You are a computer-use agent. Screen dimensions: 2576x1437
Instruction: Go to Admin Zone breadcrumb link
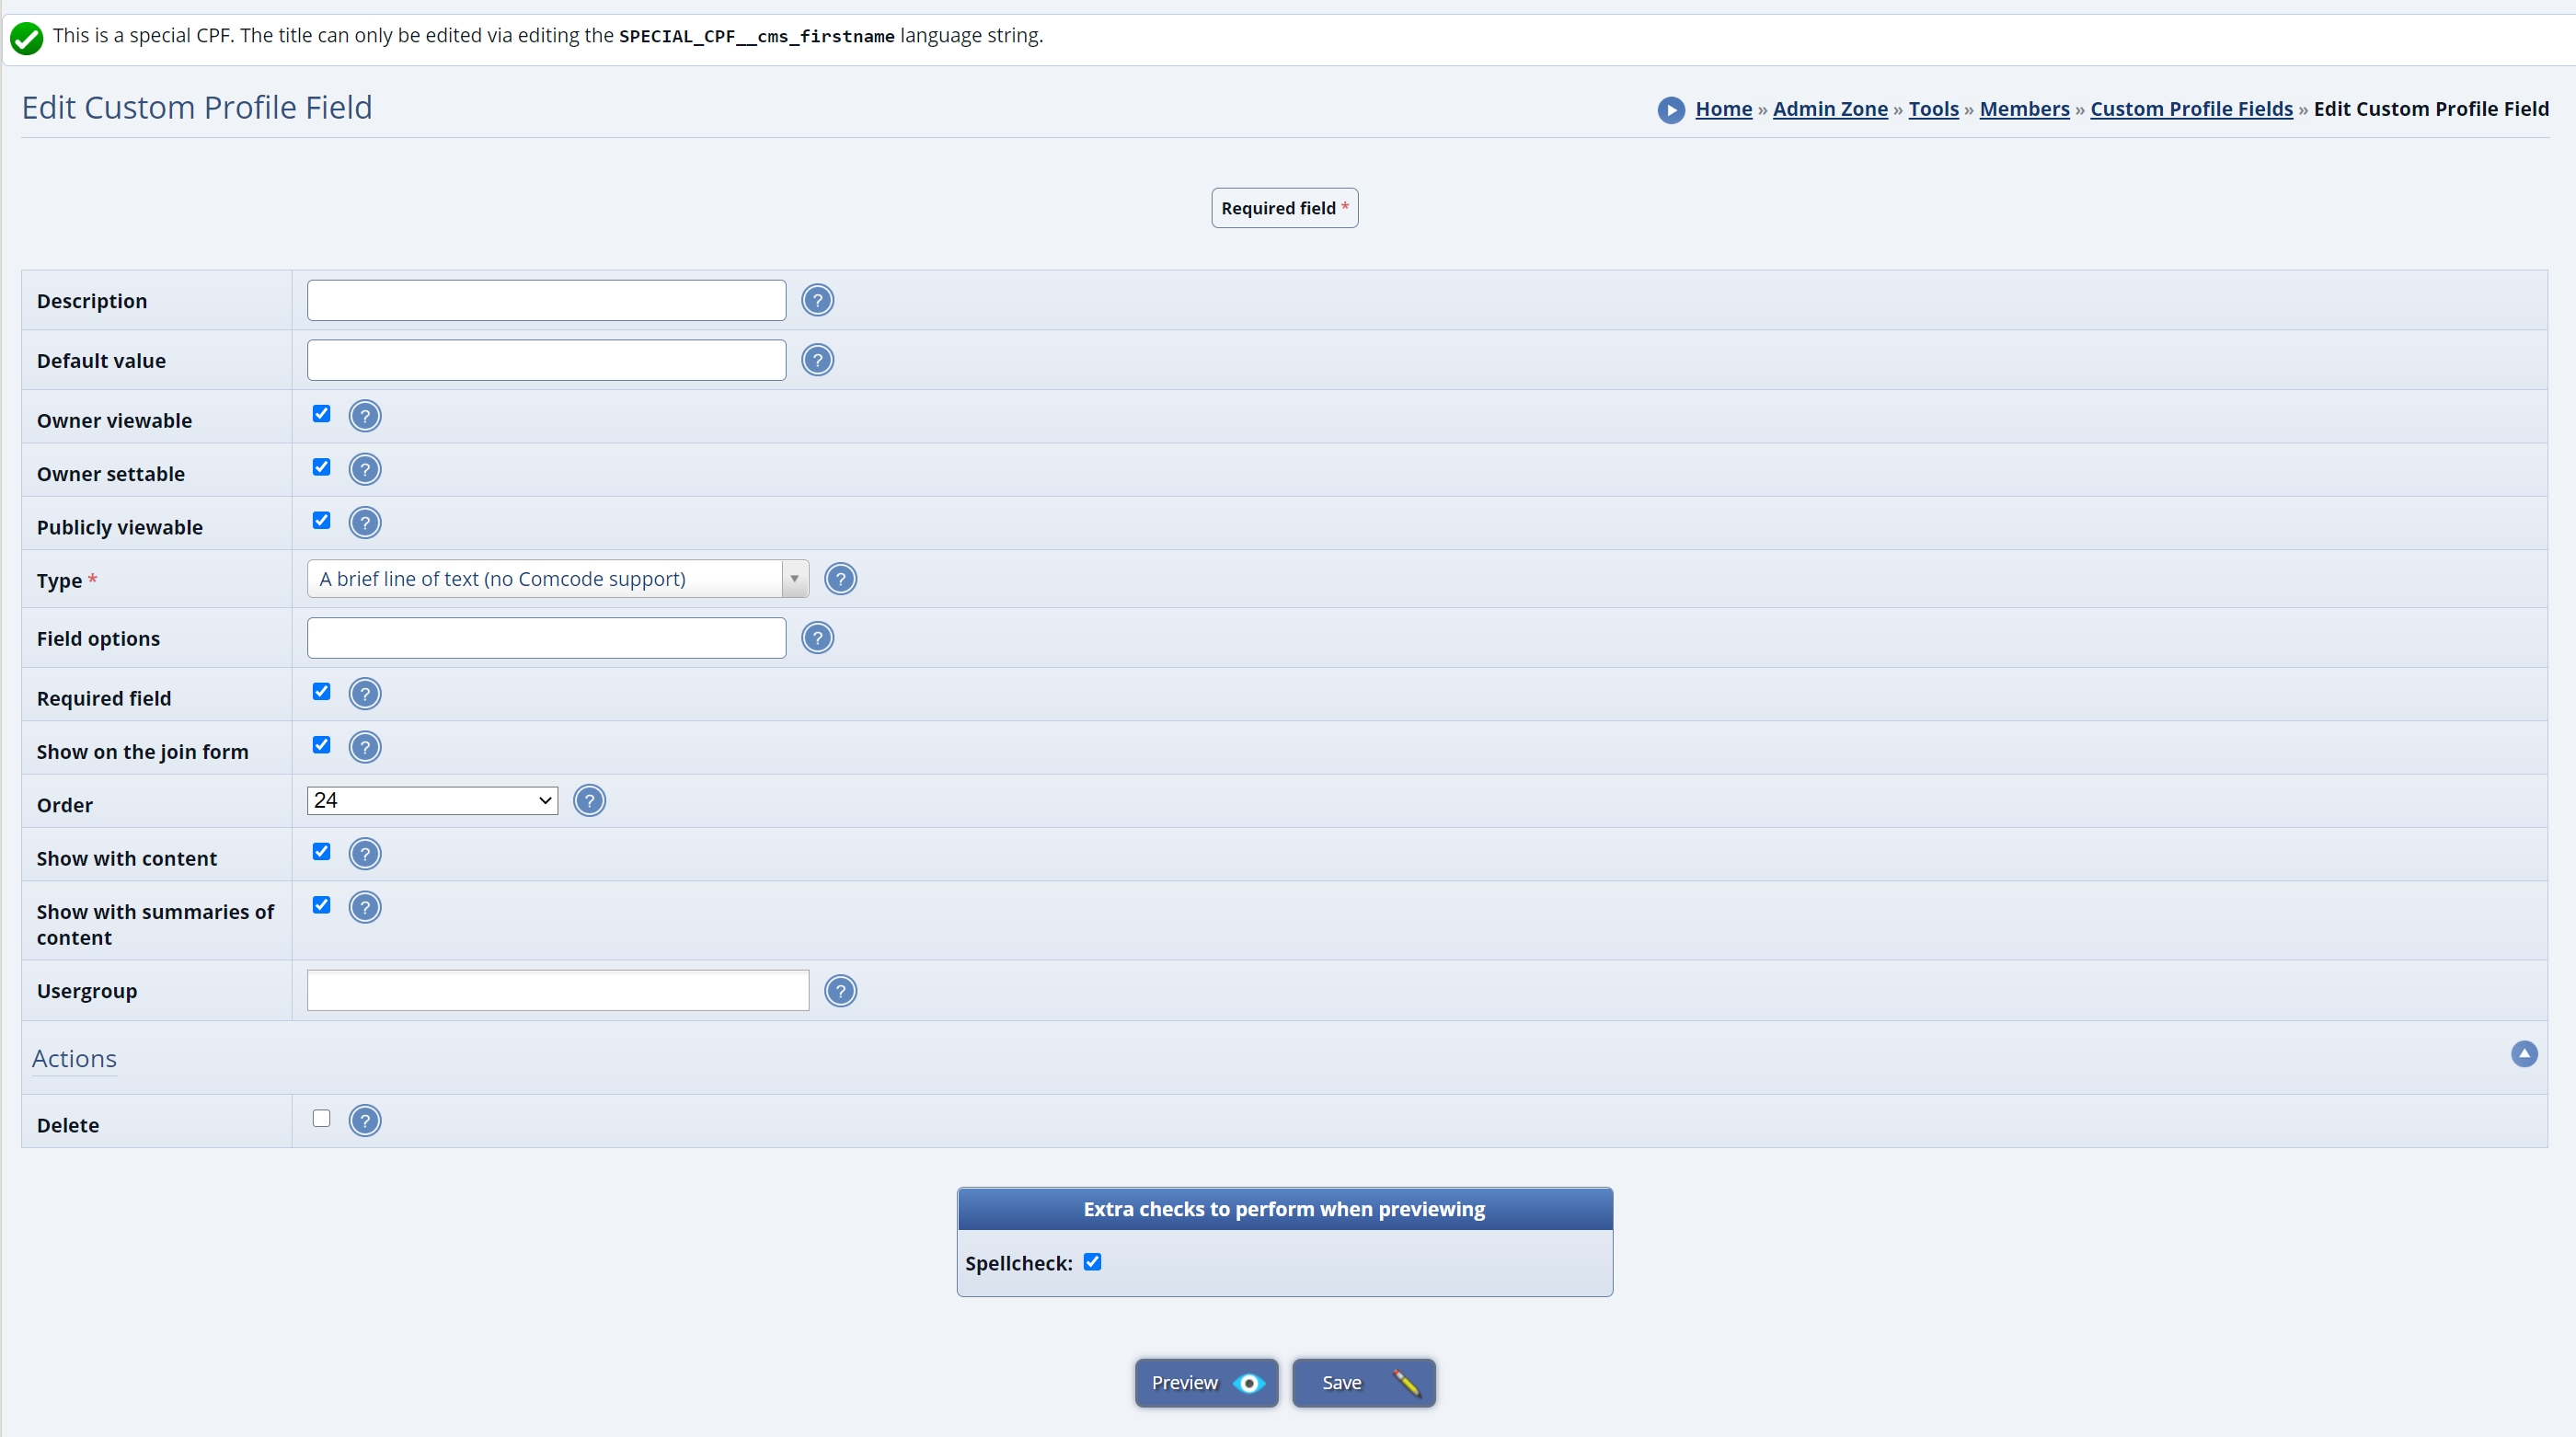(1829, 109)
